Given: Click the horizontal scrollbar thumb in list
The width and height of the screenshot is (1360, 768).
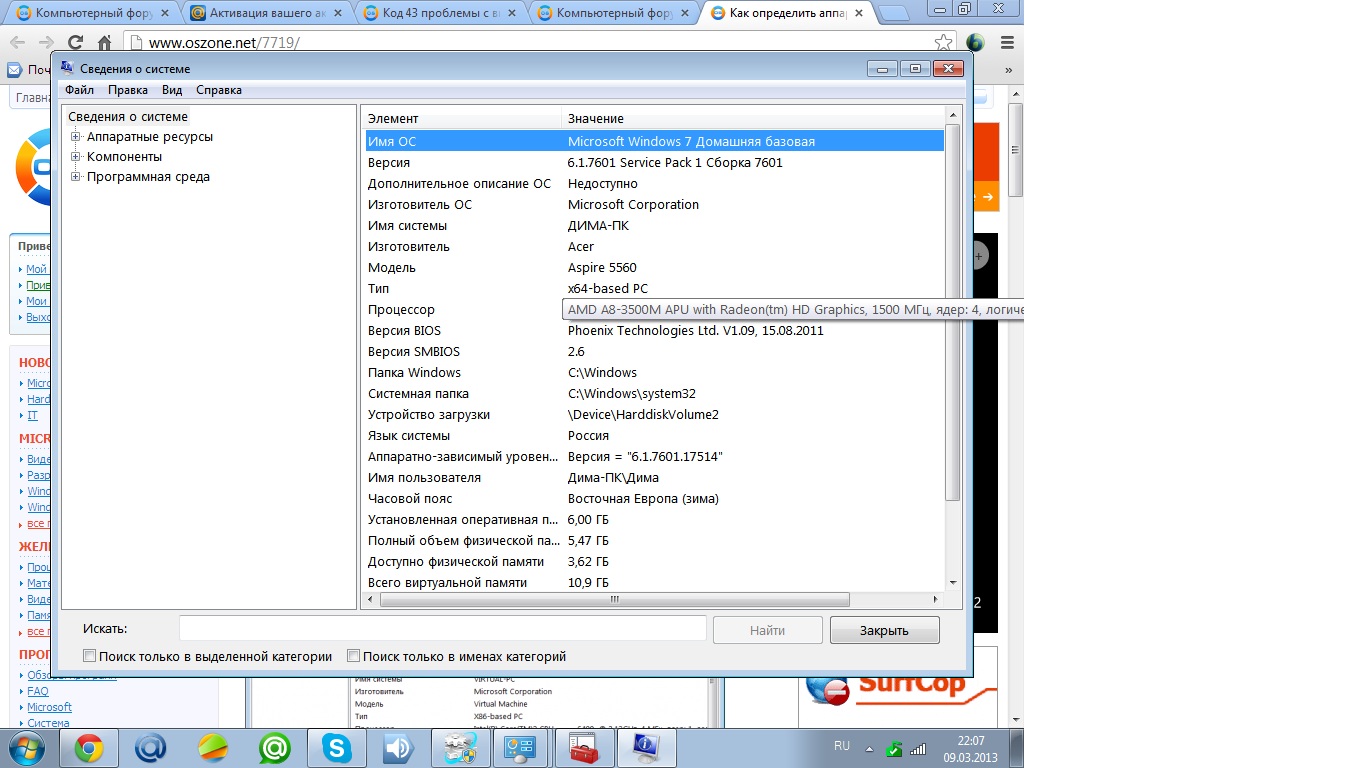Looking at the screenshot, I should pyautogui.click(x=615, y=600).
